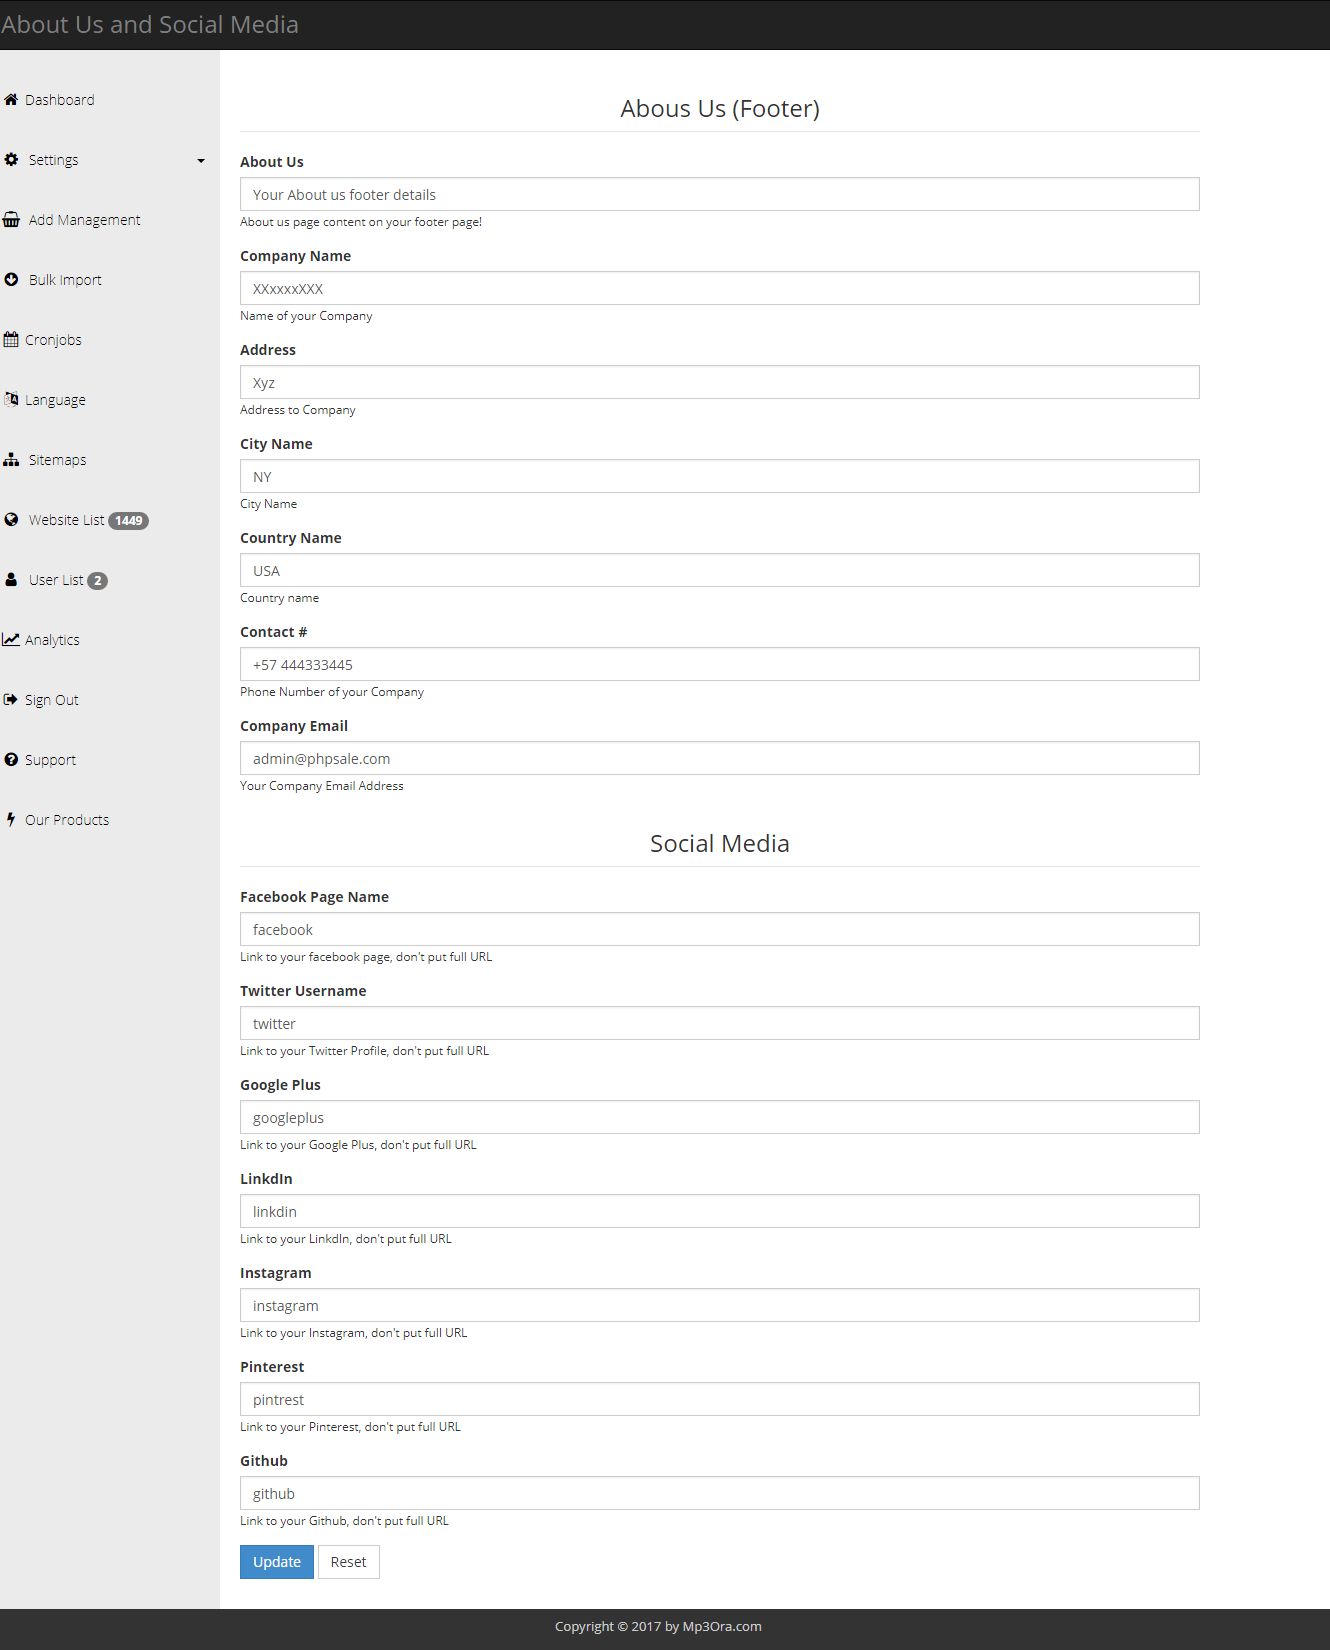Click the Cronjobs calendar icon
The height and width of the screenshot is (1650, 1330).
[11, 340]
